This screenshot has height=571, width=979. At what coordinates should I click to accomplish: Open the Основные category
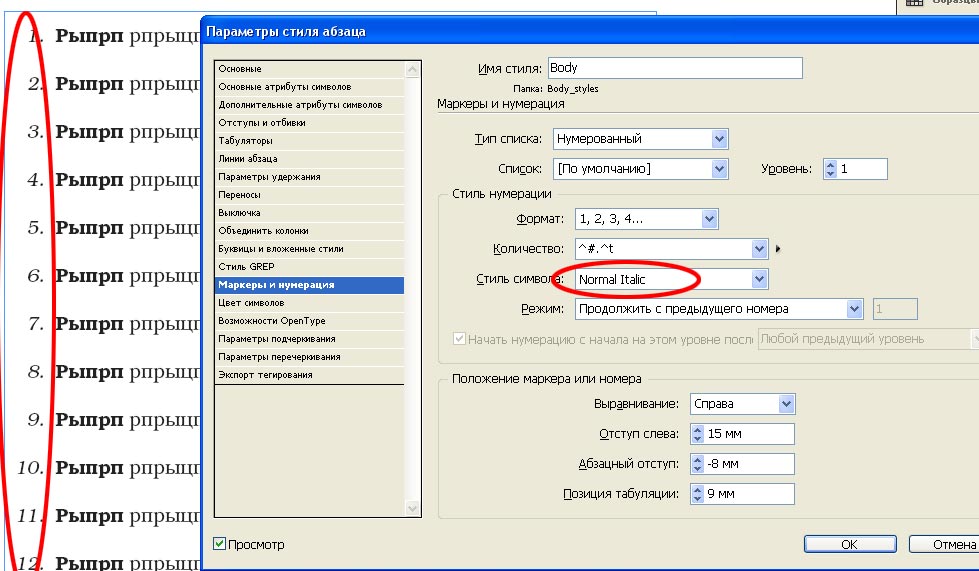point(310,69)
